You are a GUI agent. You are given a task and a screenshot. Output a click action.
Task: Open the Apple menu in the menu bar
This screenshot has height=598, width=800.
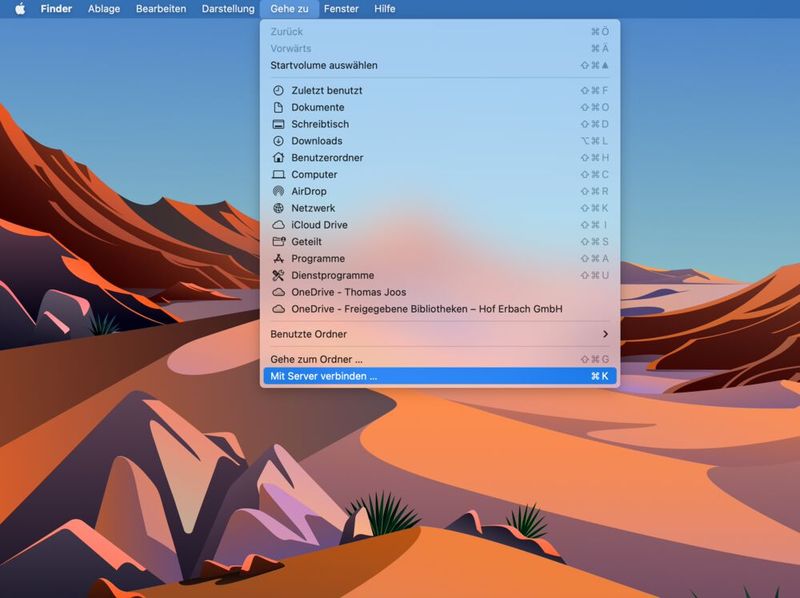pyautogui.click(x=14, y=9)
